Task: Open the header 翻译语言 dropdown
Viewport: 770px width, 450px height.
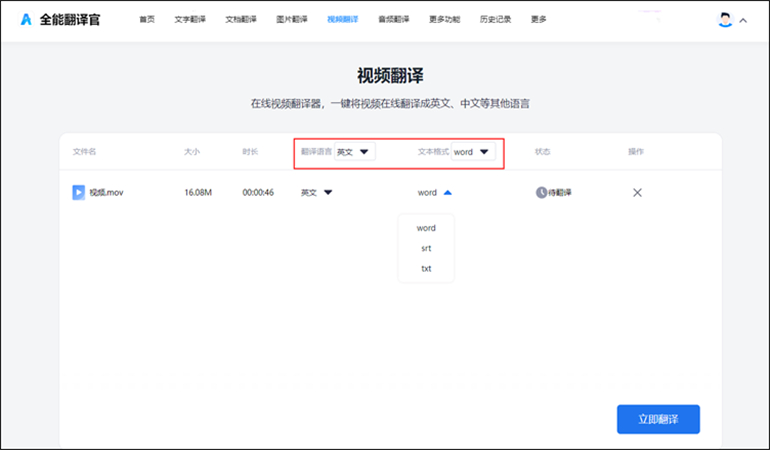Action: click(x=354, y=152)
